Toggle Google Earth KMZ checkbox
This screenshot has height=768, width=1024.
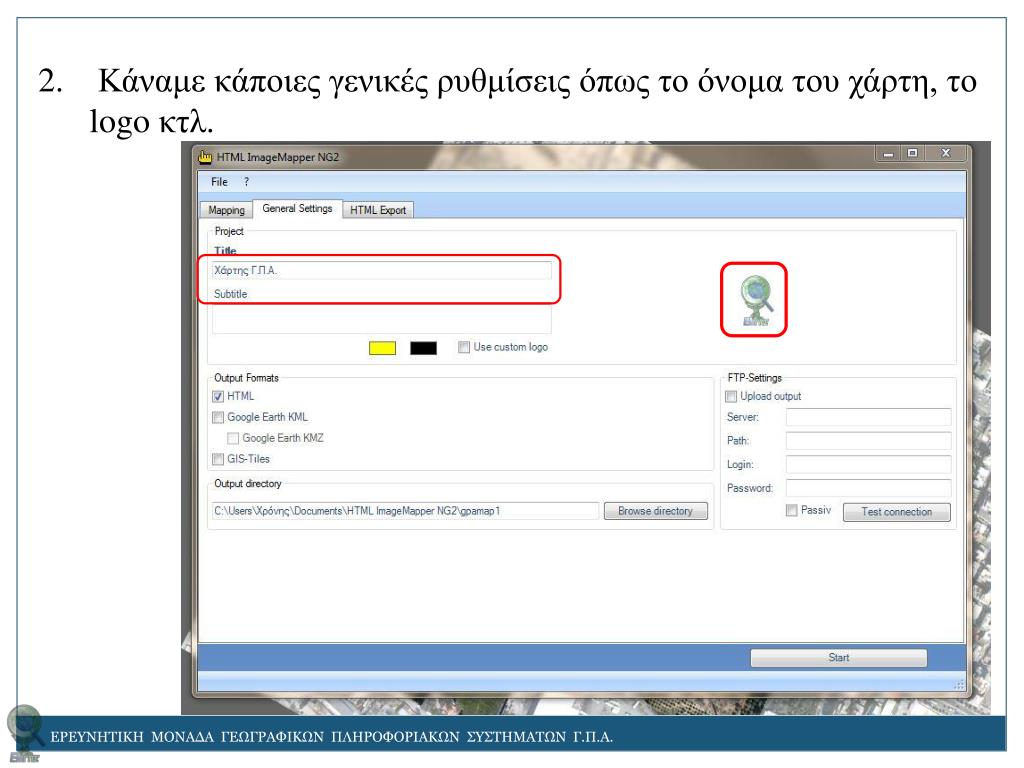click(232, 438)
